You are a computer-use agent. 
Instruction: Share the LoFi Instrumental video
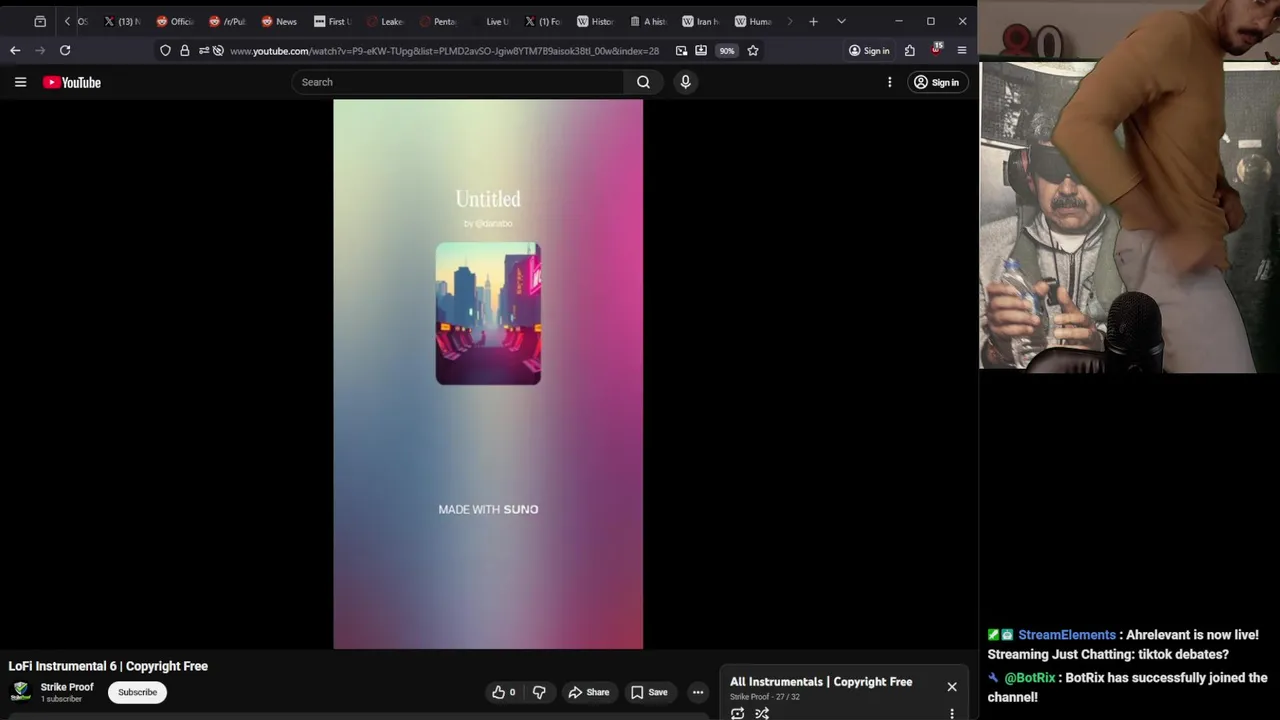point(588,692)
